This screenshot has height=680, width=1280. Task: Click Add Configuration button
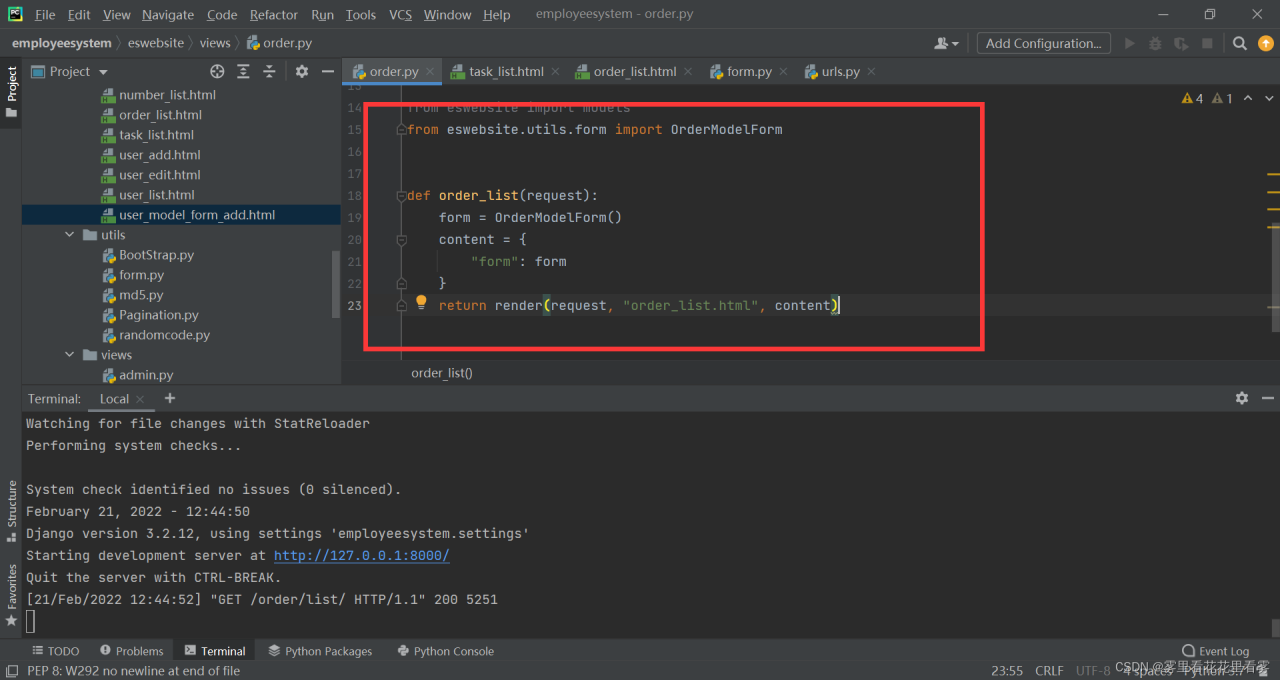point(1043,43)
